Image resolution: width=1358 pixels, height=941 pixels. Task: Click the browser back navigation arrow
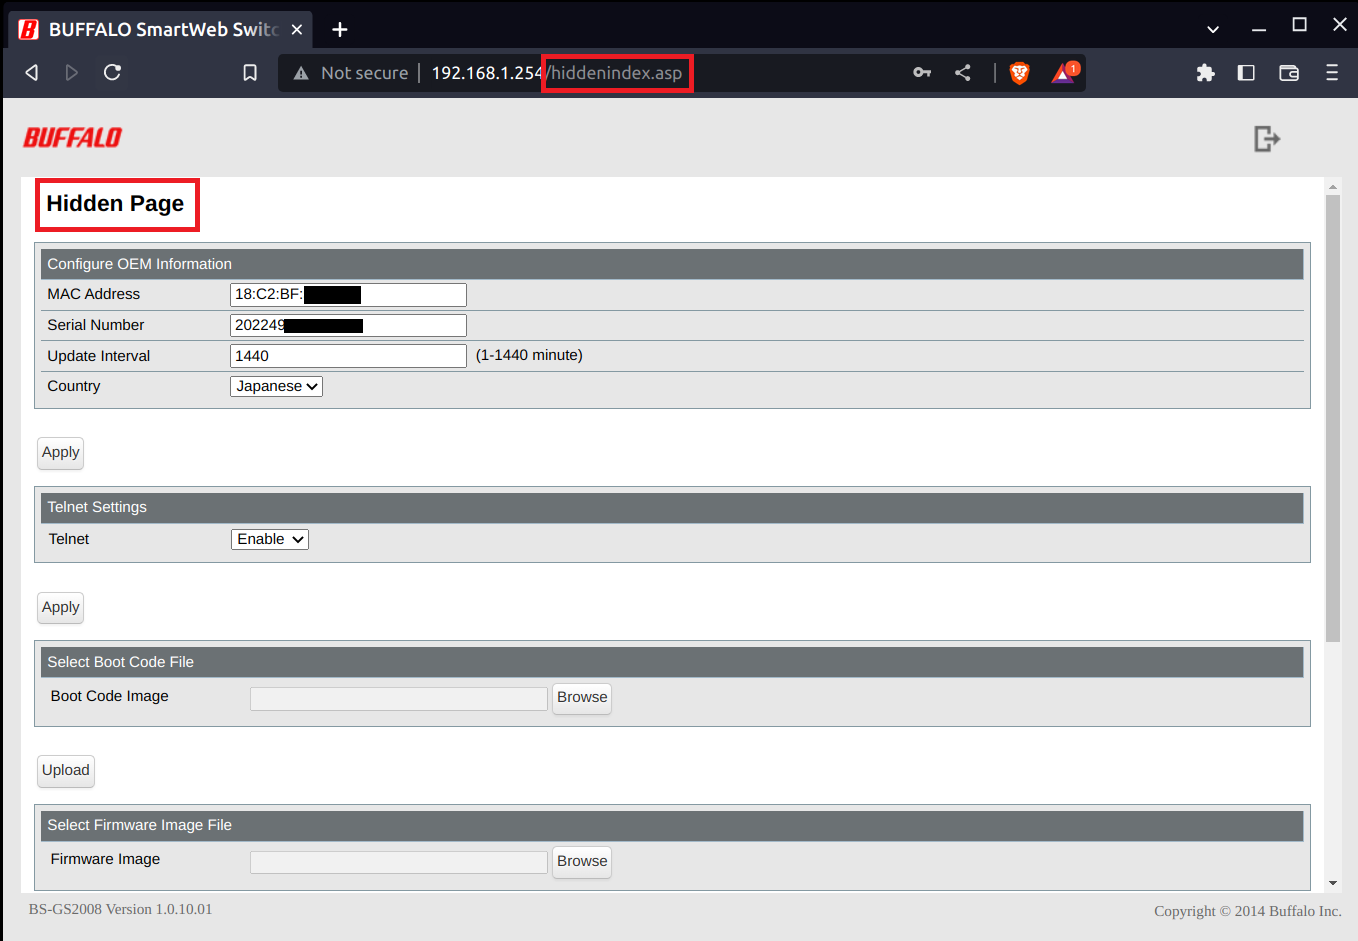(32, 73)
